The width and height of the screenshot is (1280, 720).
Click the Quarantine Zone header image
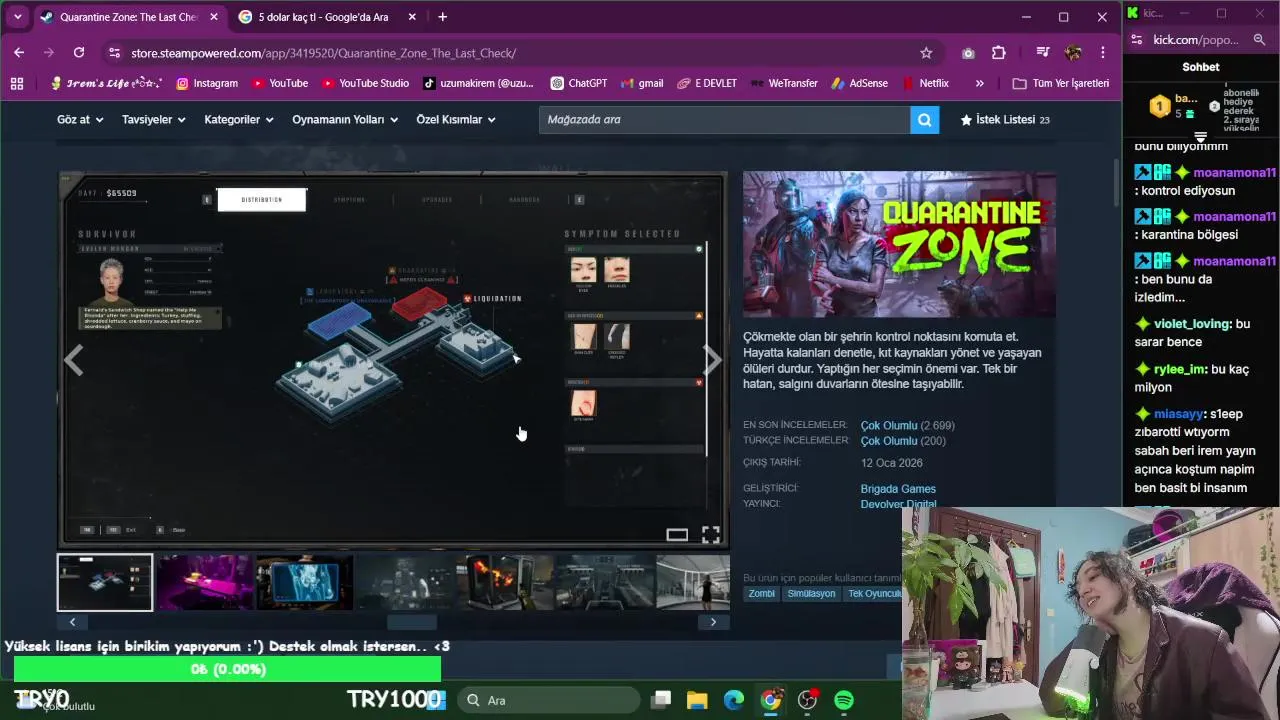pos(899,245)
